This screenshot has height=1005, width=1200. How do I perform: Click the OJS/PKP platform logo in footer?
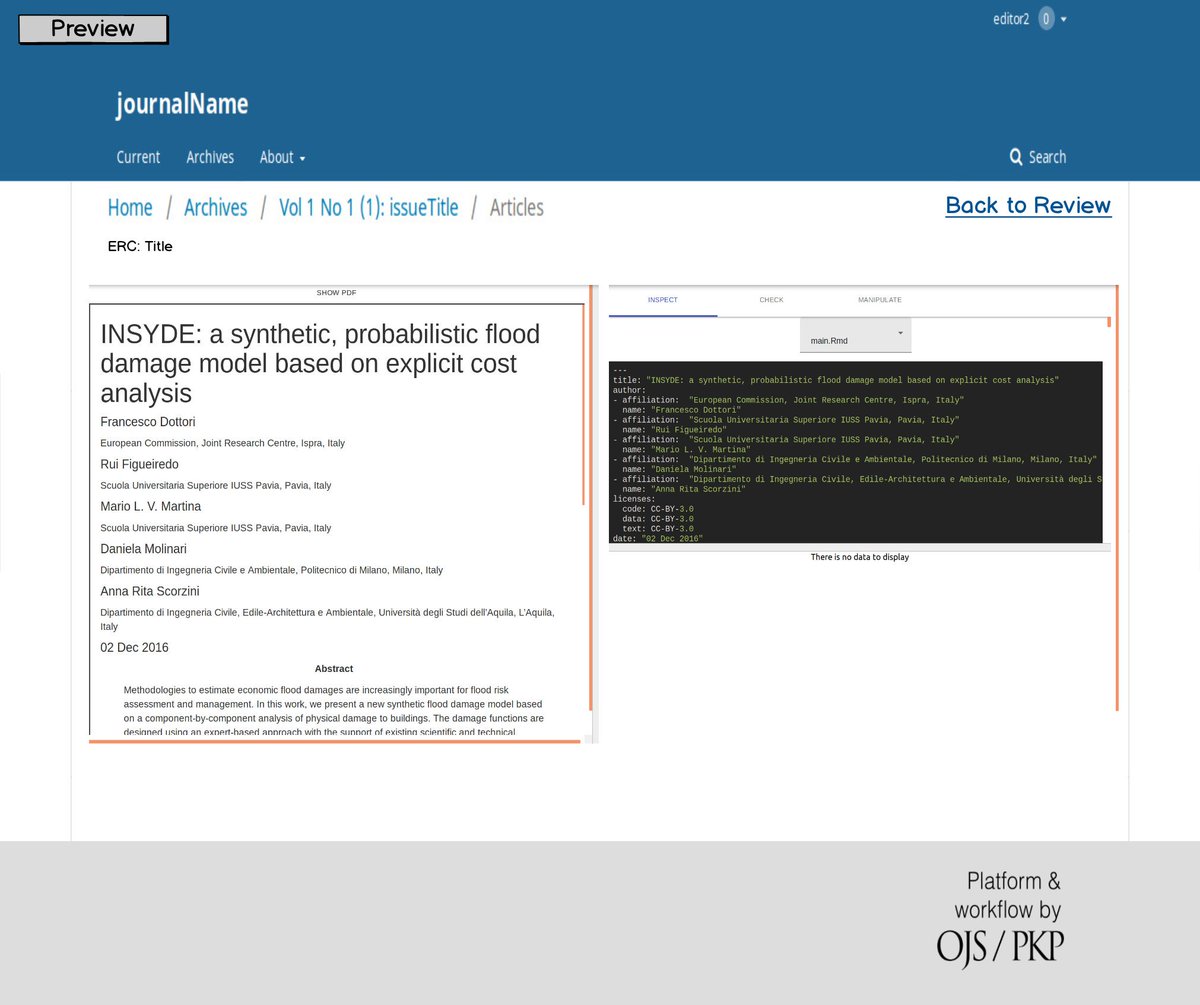(999, 942)
